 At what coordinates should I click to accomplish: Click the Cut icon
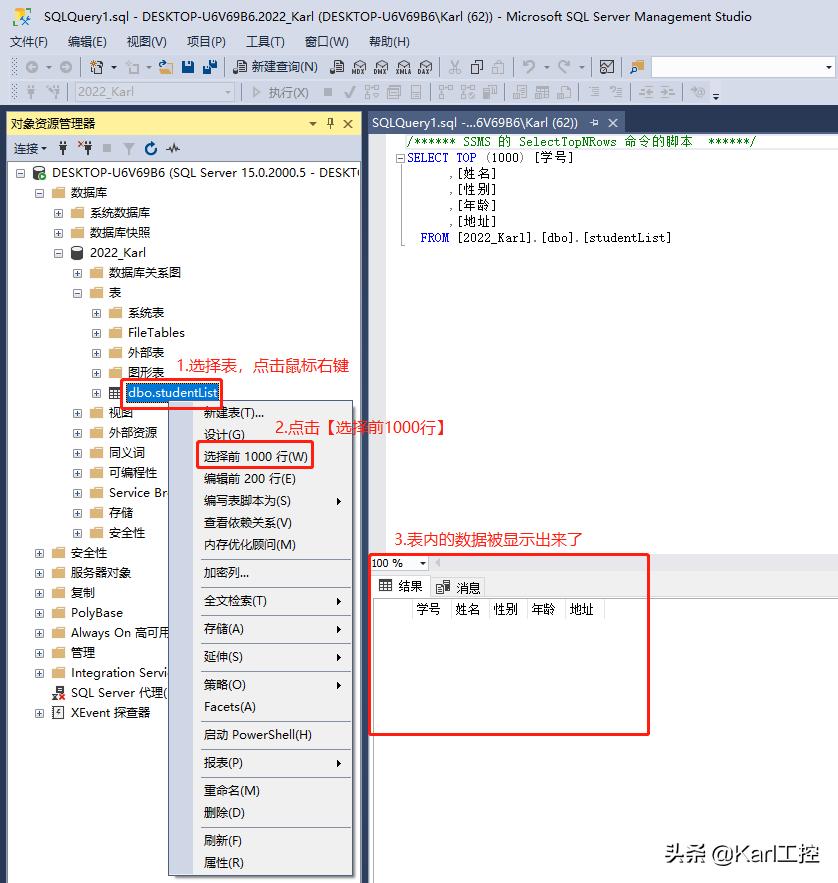point(455,67)
